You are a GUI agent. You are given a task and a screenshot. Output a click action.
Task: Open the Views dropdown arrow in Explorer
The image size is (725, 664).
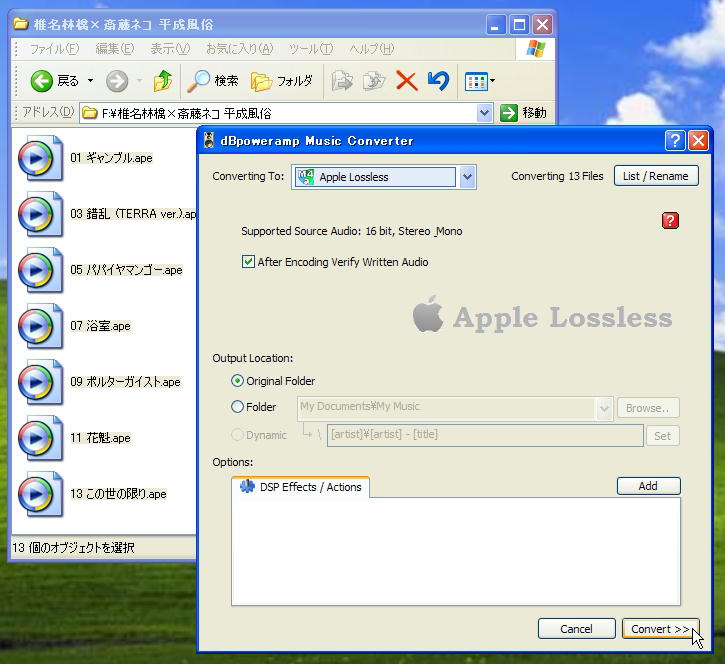[x=492, y=81]
